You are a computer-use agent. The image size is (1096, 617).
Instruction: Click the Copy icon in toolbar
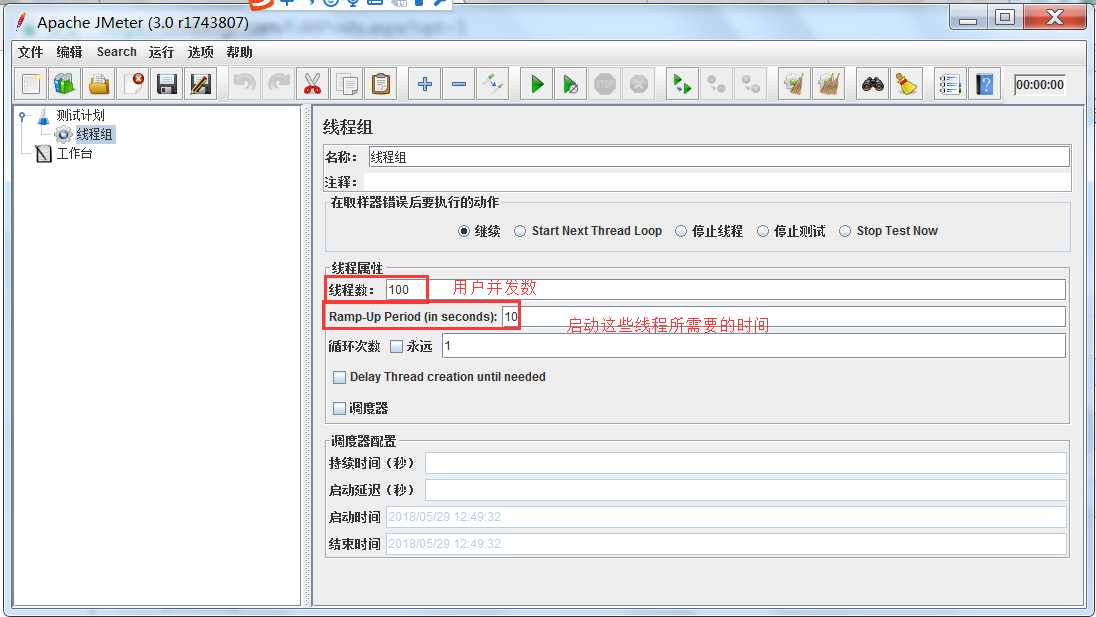pyautogui.click(x=347, y=85)
